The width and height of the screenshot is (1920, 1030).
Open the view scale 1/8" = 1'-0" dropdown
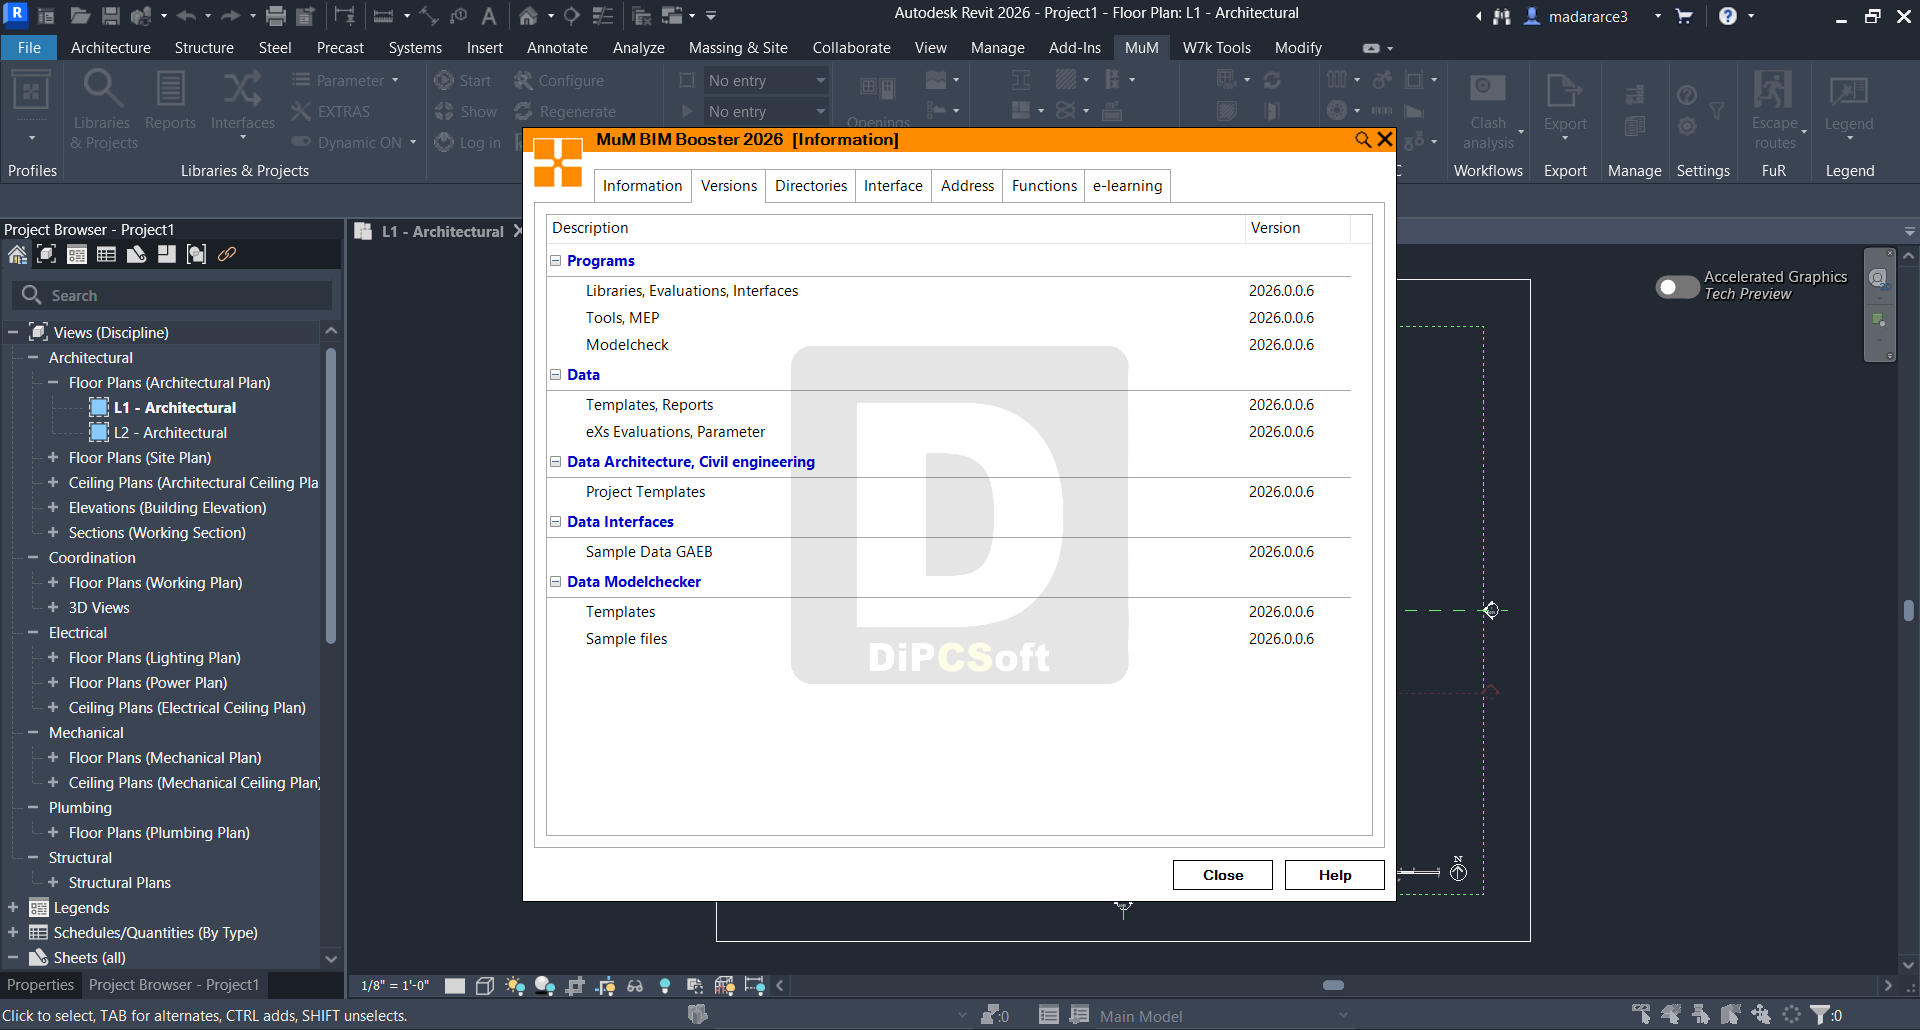[395, 986]
